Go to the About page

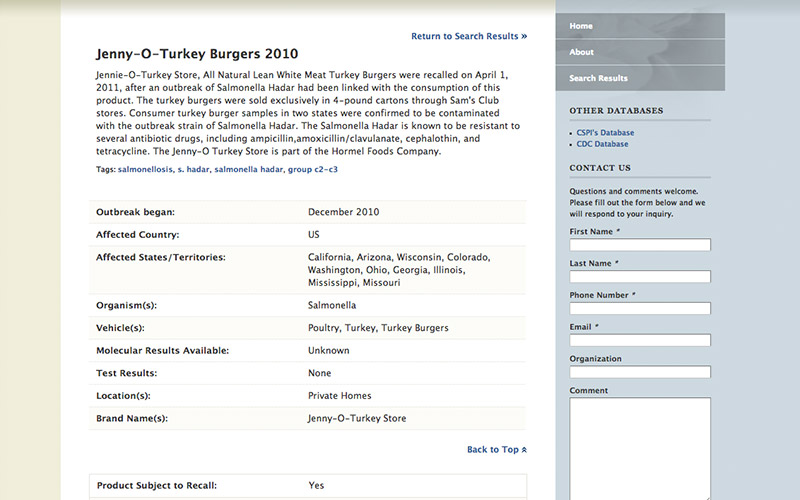tap(582, 52)
